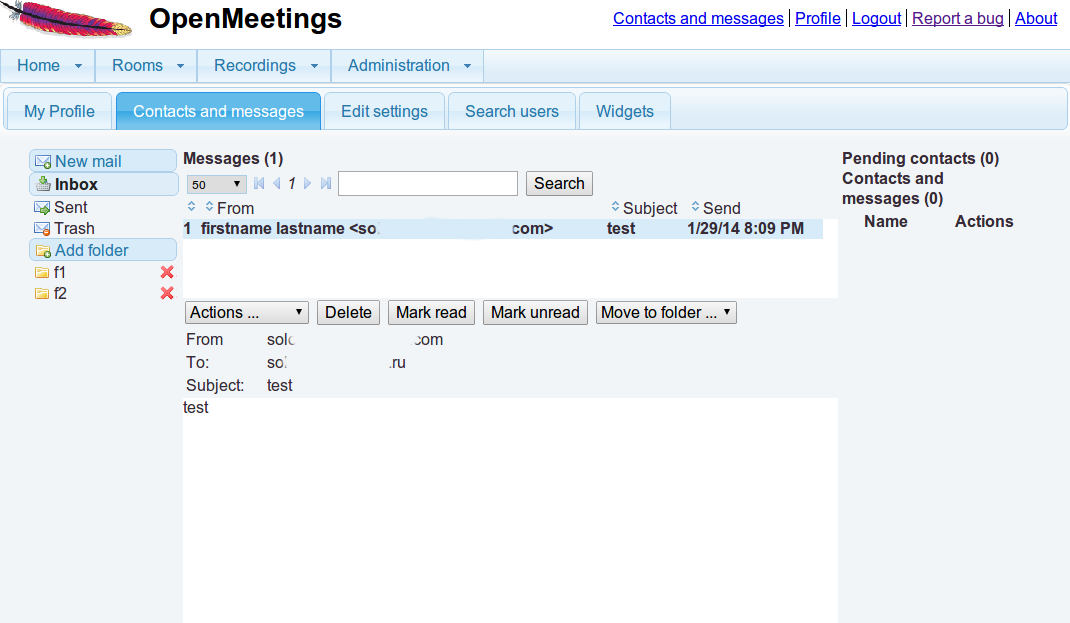Viewport: 1070px width, 623px height.
Task: Open the Inbox folder icon
Action: (x=43, y=185)
